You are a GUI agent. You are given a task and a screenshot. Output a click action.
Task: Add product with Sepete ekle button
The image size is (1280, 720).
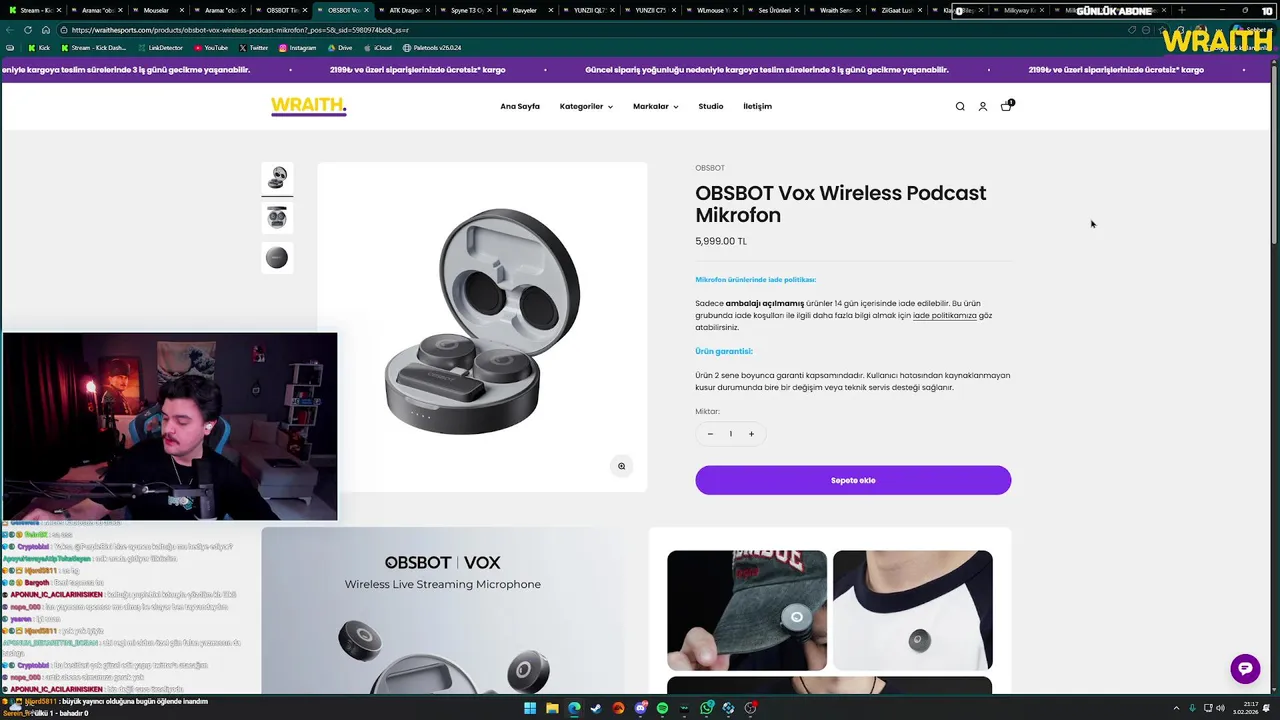click(853, 480)
